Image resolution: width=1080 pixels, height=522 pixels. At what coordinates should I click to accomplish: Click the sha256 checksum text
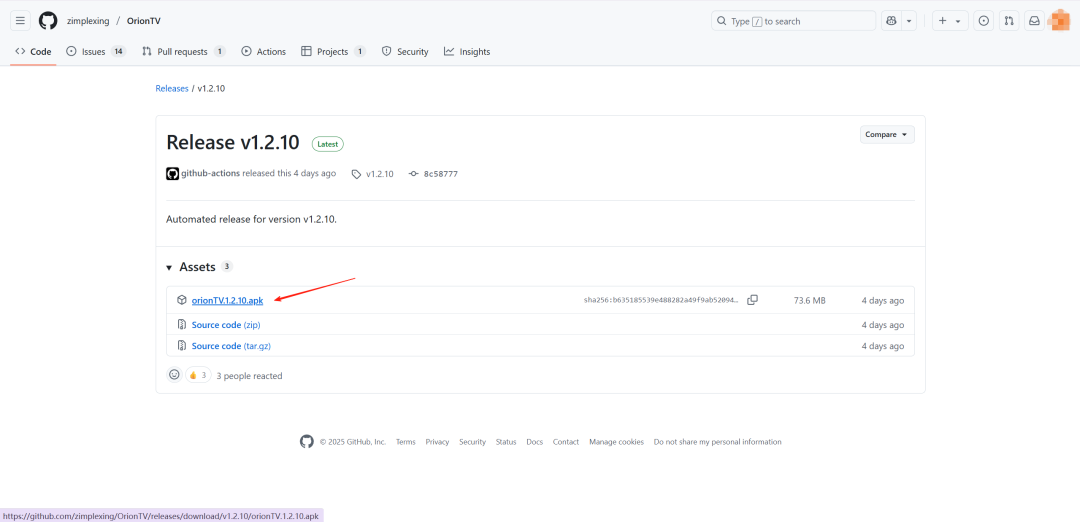(x=661, y=300)
